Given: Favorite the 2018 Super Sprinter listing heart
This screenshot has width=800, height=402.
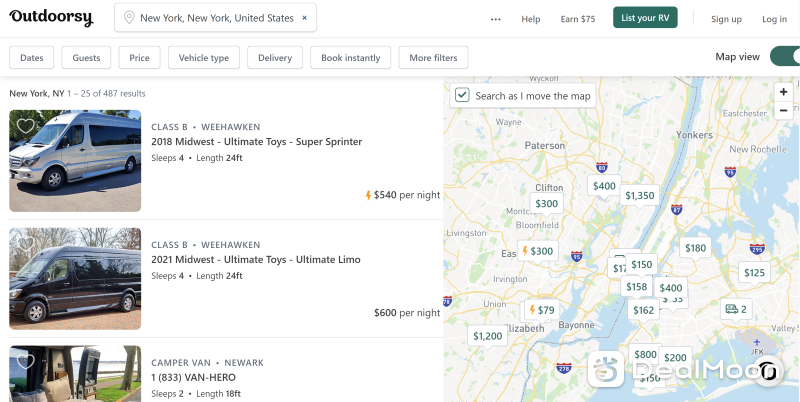Looking at the screenshot, I should coord(26,126).
